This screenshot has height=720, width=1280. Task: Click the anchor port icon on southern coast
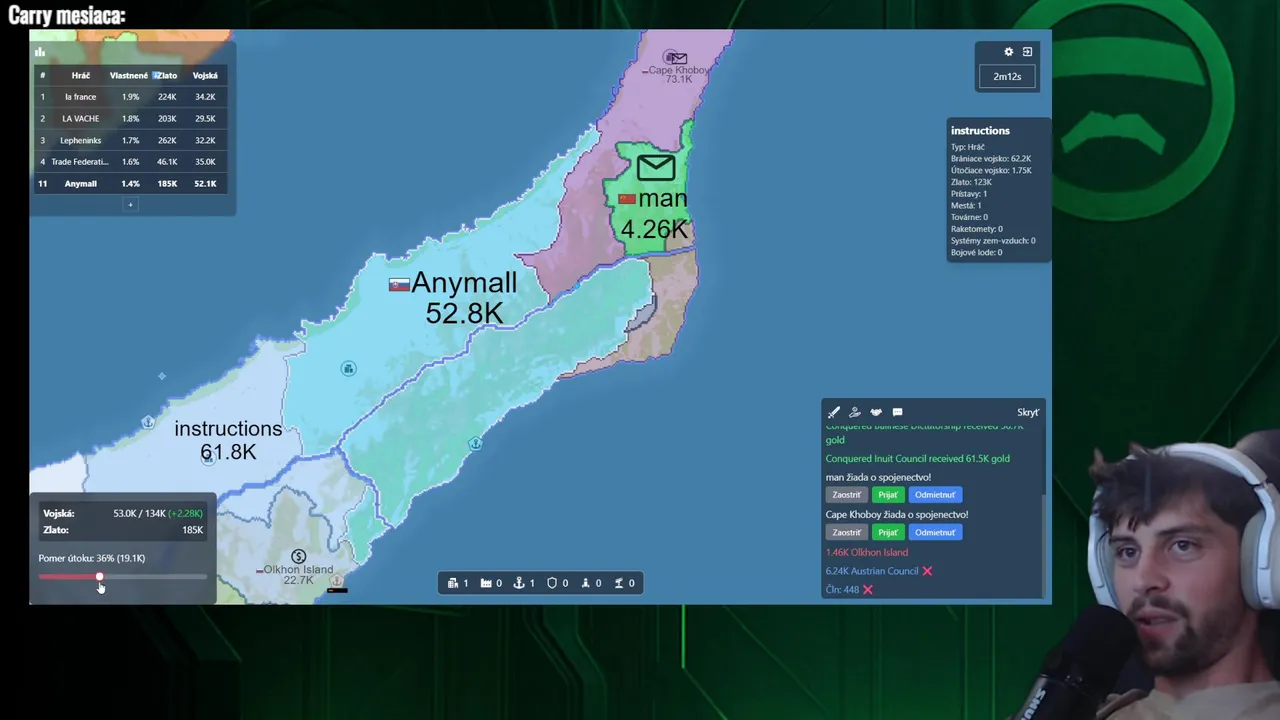pyautogui.click(x=475, y=443)
